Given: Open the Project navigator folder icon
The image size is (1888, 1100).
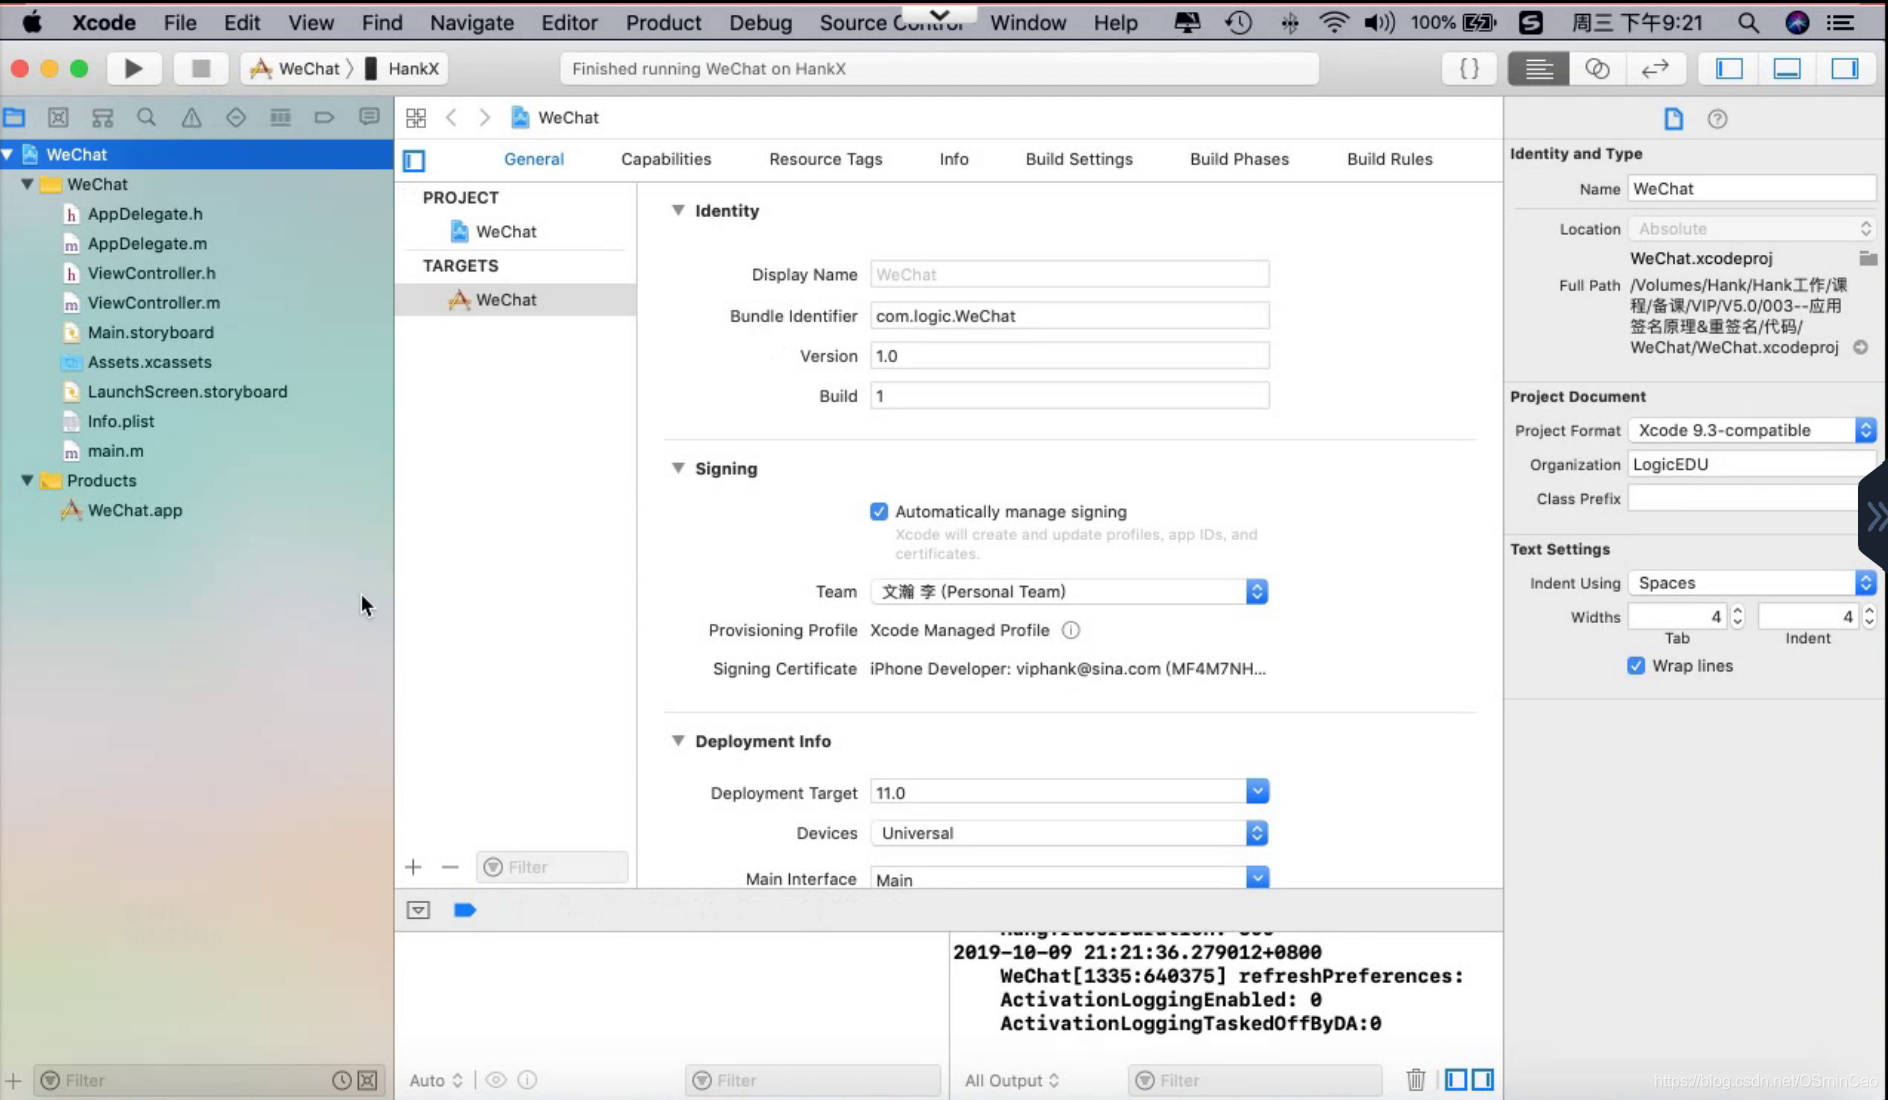Looking at the screenshot, I should [x=14, y=117].
